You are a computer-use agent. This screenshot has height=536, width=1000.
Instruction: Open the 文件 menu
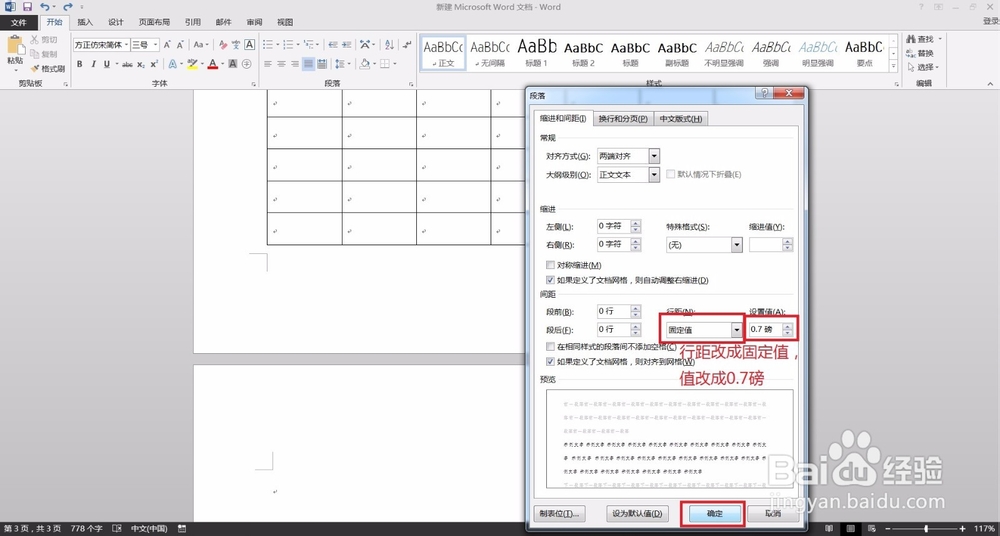click(x=19, y=22)
